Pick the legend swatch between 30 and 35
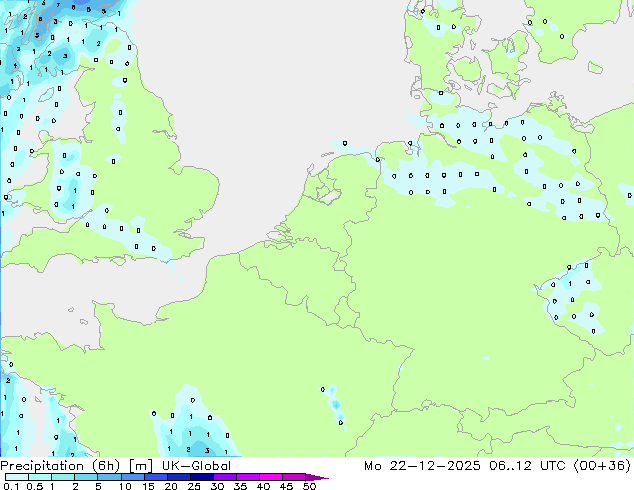 (224, 477)
